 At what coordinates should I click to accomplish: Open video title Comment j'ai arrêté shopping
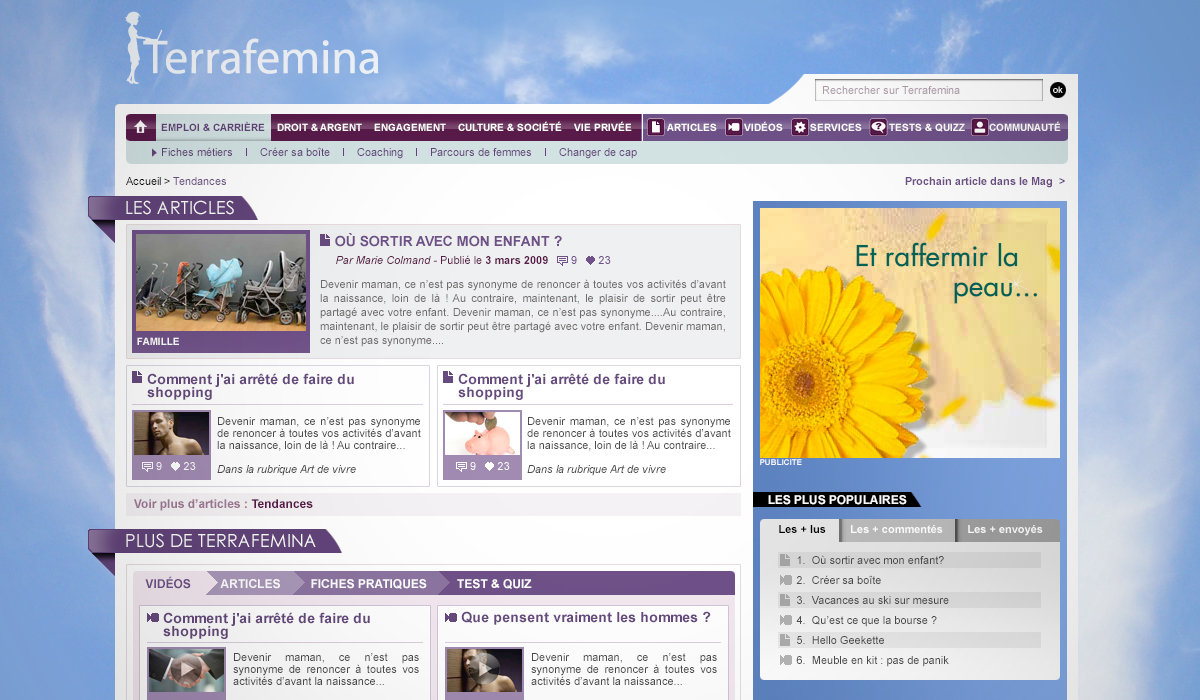click(x=267, y=625)
